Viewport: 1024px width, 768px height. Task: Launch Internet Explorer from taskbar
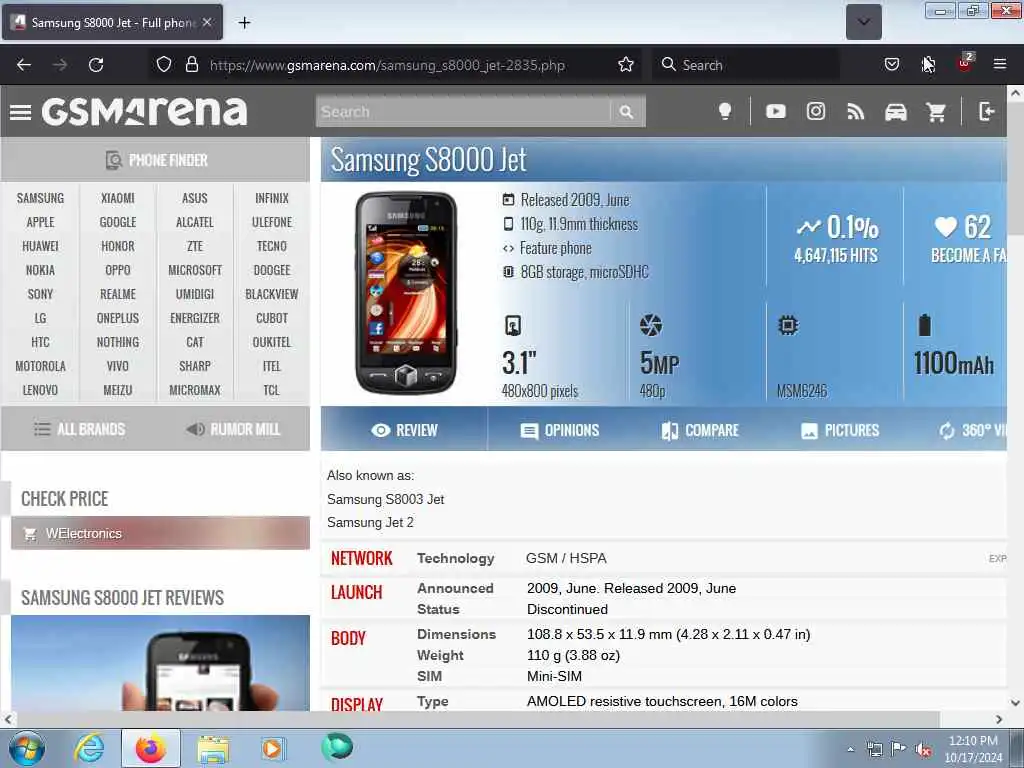coord(89,748)
